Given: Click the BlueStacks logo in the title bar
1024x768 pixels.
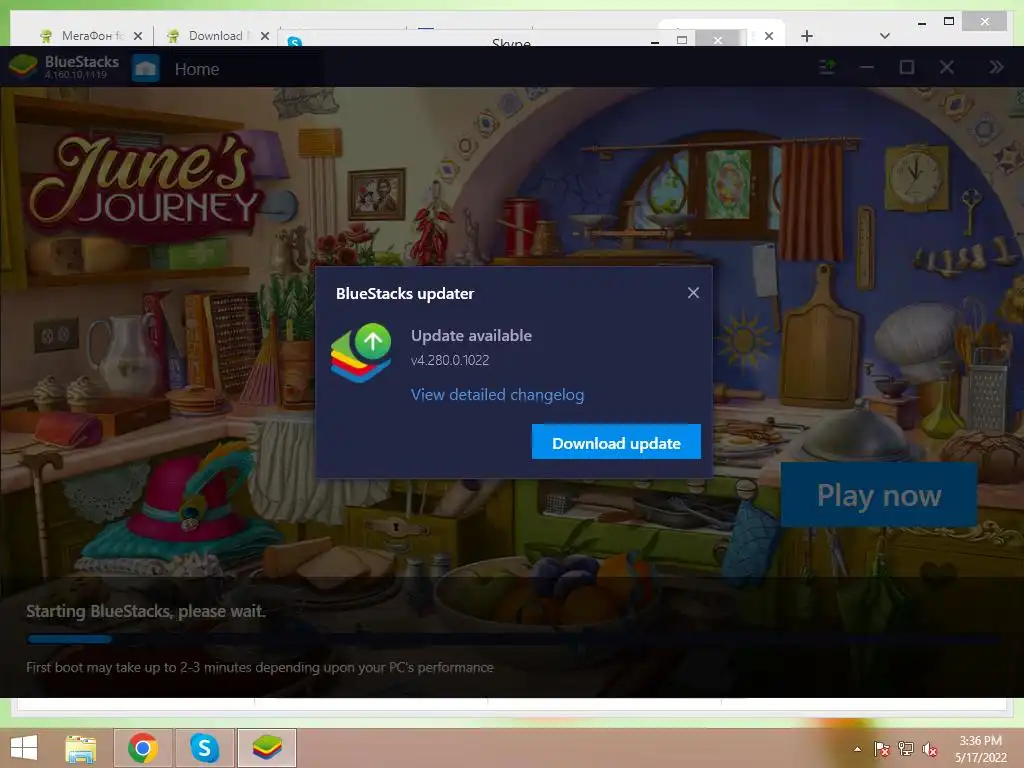Looking at the screenshot, I should [x=23, y=67].
